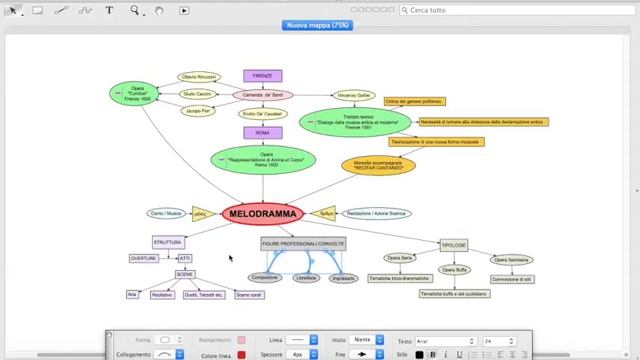Screen dimensions: 640x360
Task: Select the Compositore node
Action: [265, 278]
